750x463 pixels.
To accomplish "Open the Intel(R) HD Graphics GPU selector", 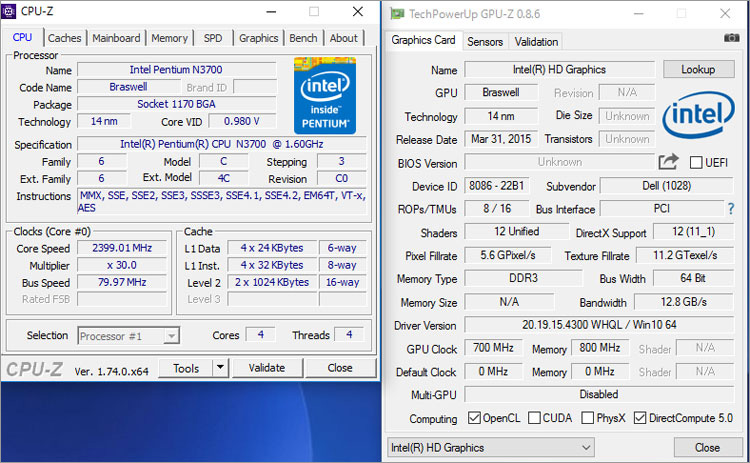I will tap(491, 448).
